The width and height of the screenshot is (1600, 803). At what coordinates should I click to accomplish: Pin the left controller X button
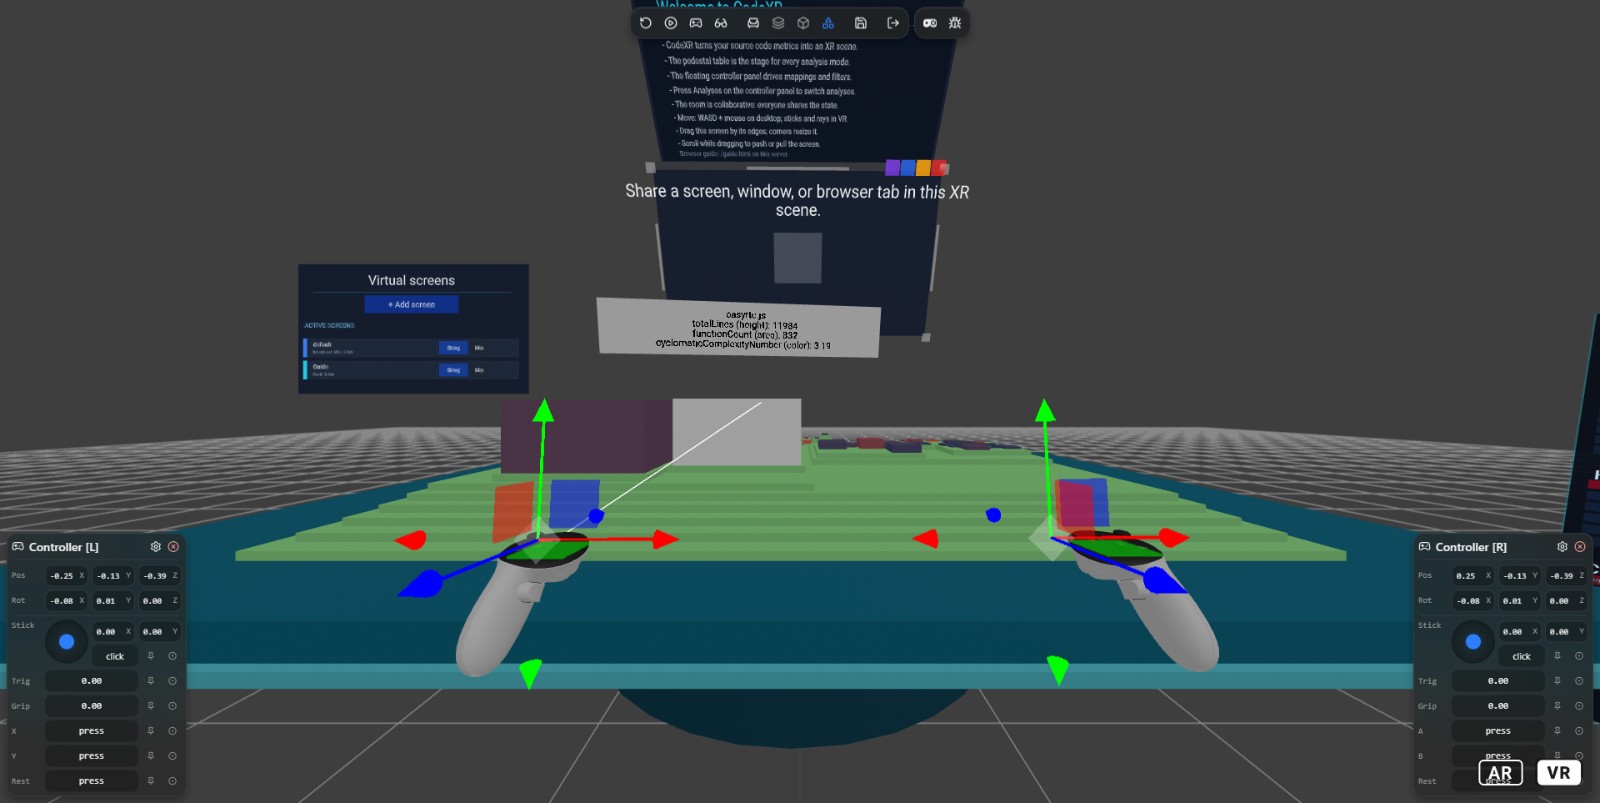pos(151,731)
